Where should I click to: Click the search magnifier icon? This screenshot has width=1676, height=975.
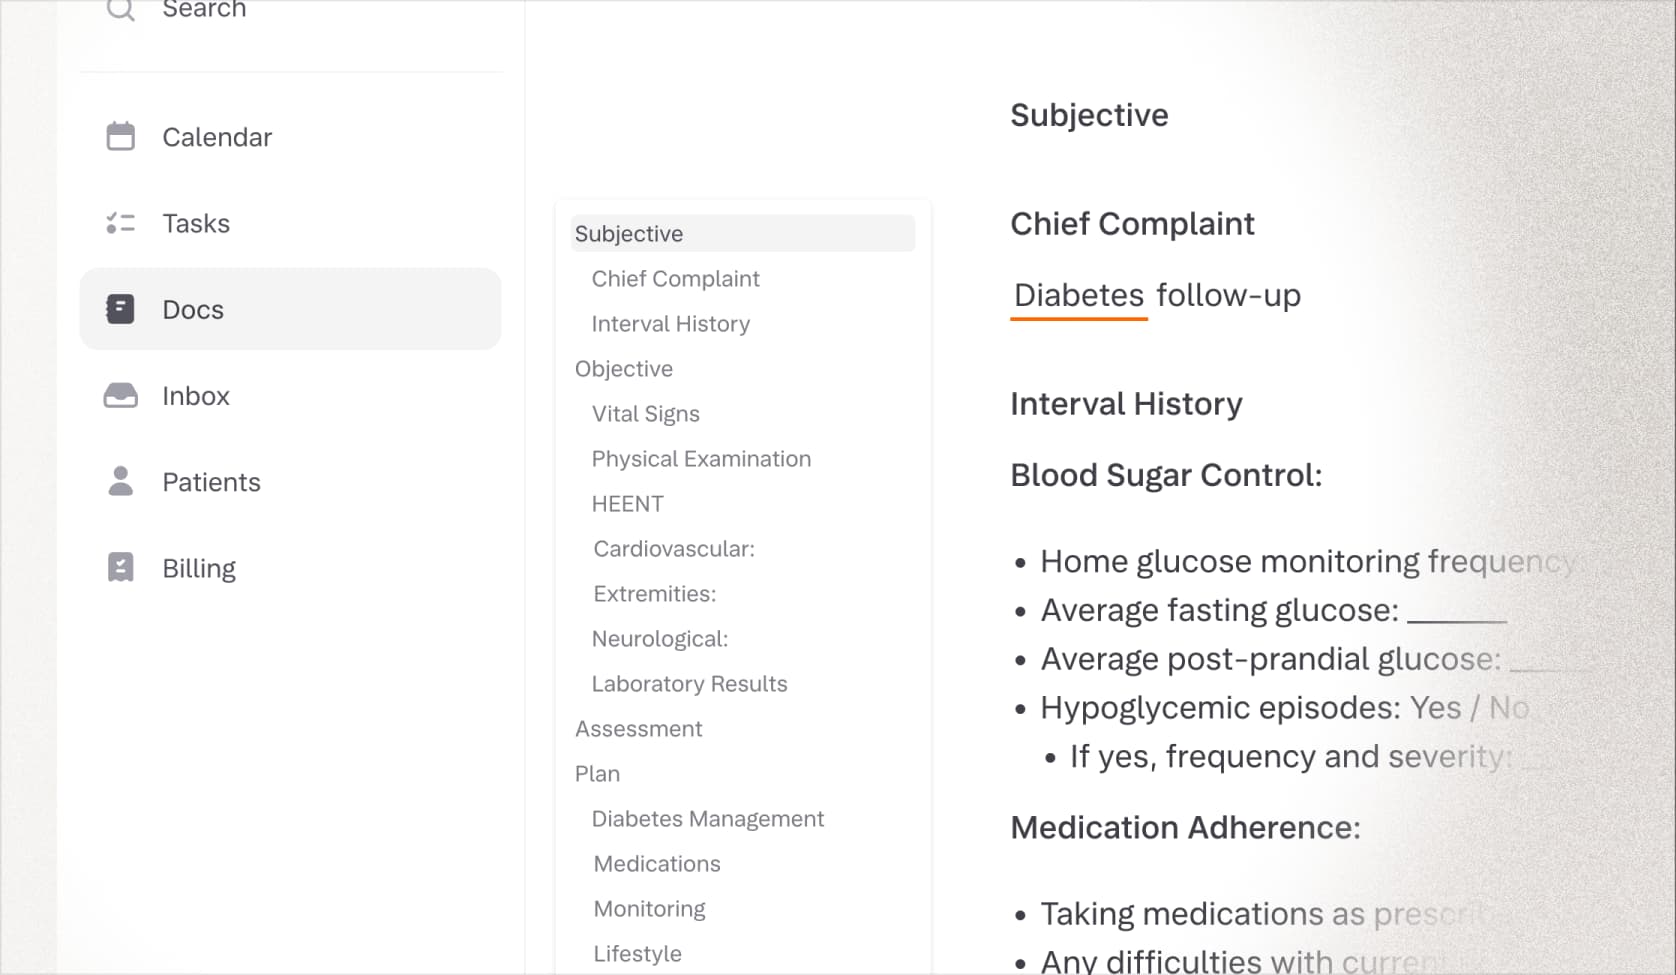tap(120, 9)
